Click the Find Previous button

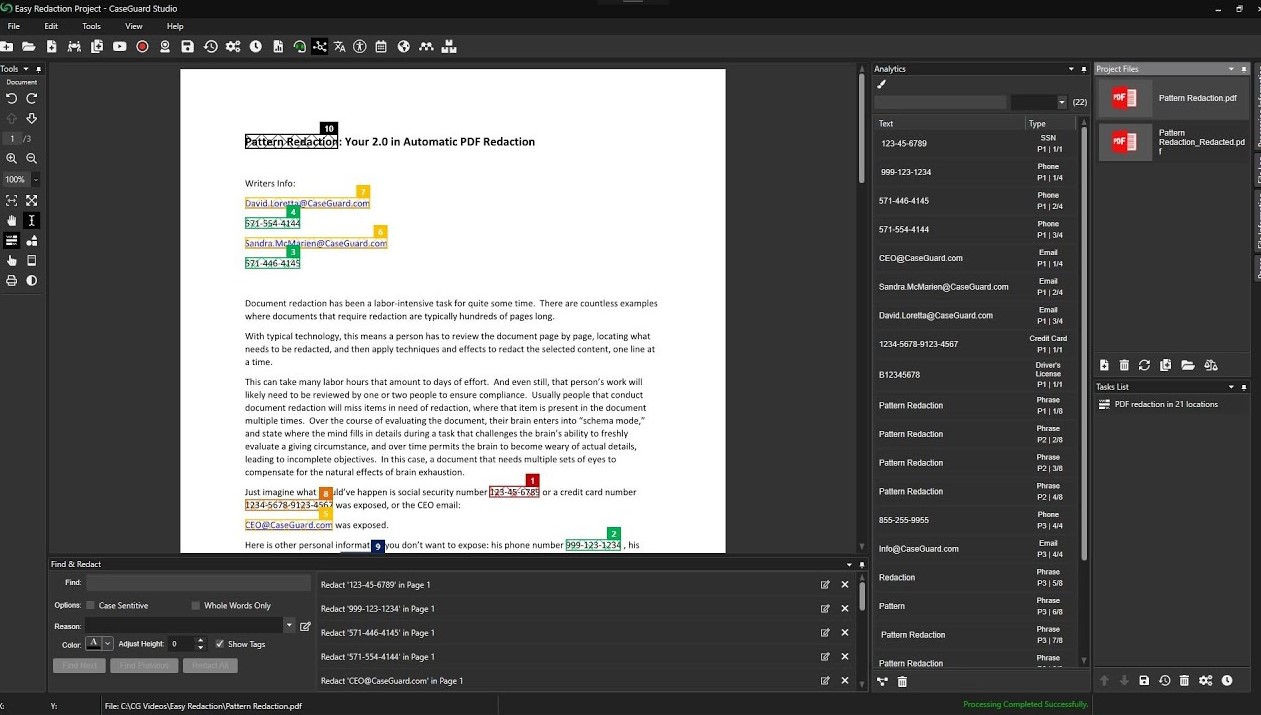(x=145, y=665)
